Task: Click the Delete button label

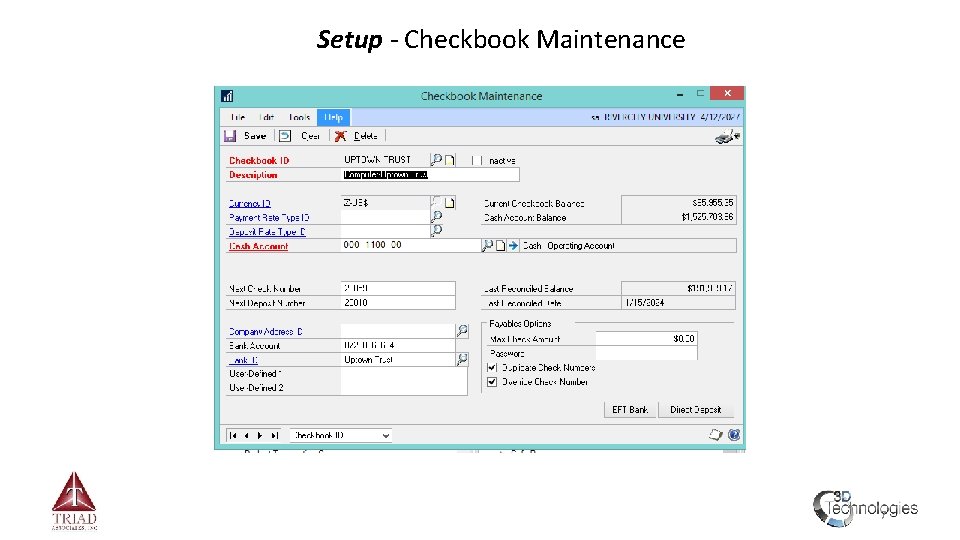Action: point(365,136)
